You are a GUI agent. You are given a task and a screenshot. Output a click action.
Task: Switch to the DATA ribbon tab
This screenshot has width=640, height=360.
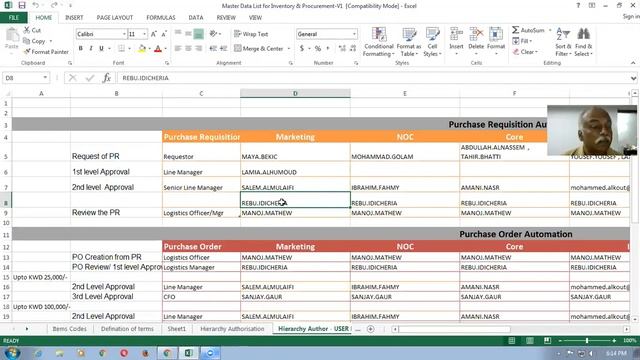(196, 18)
